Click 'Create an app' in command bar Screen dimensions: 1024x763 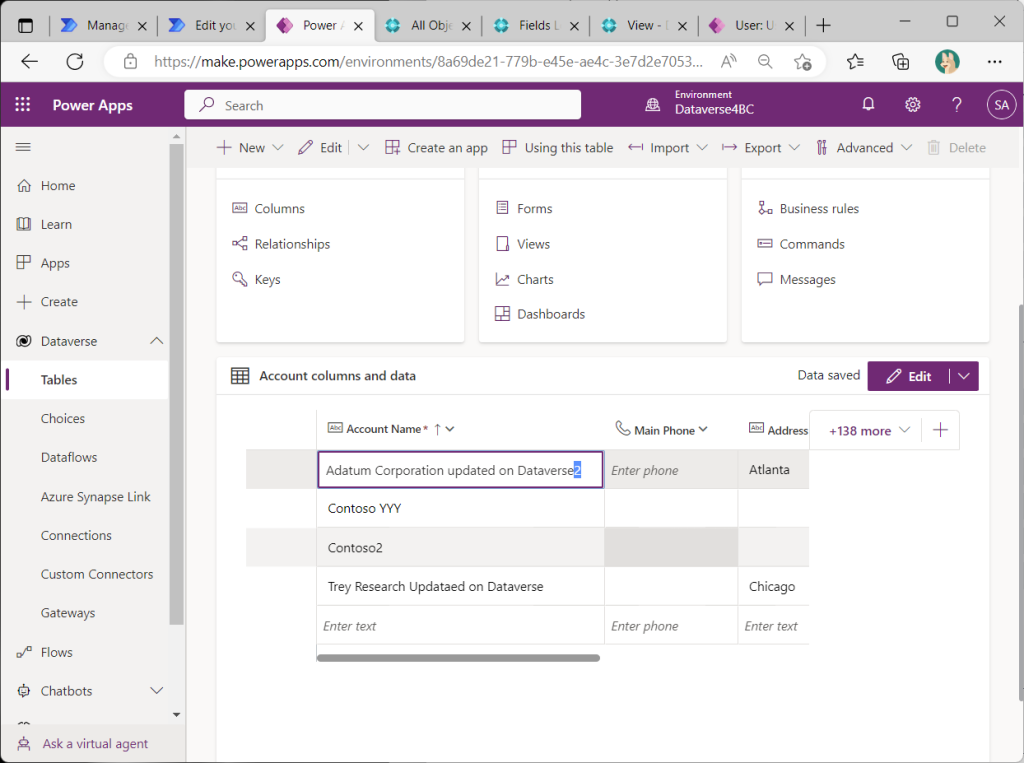coord(436,148)
